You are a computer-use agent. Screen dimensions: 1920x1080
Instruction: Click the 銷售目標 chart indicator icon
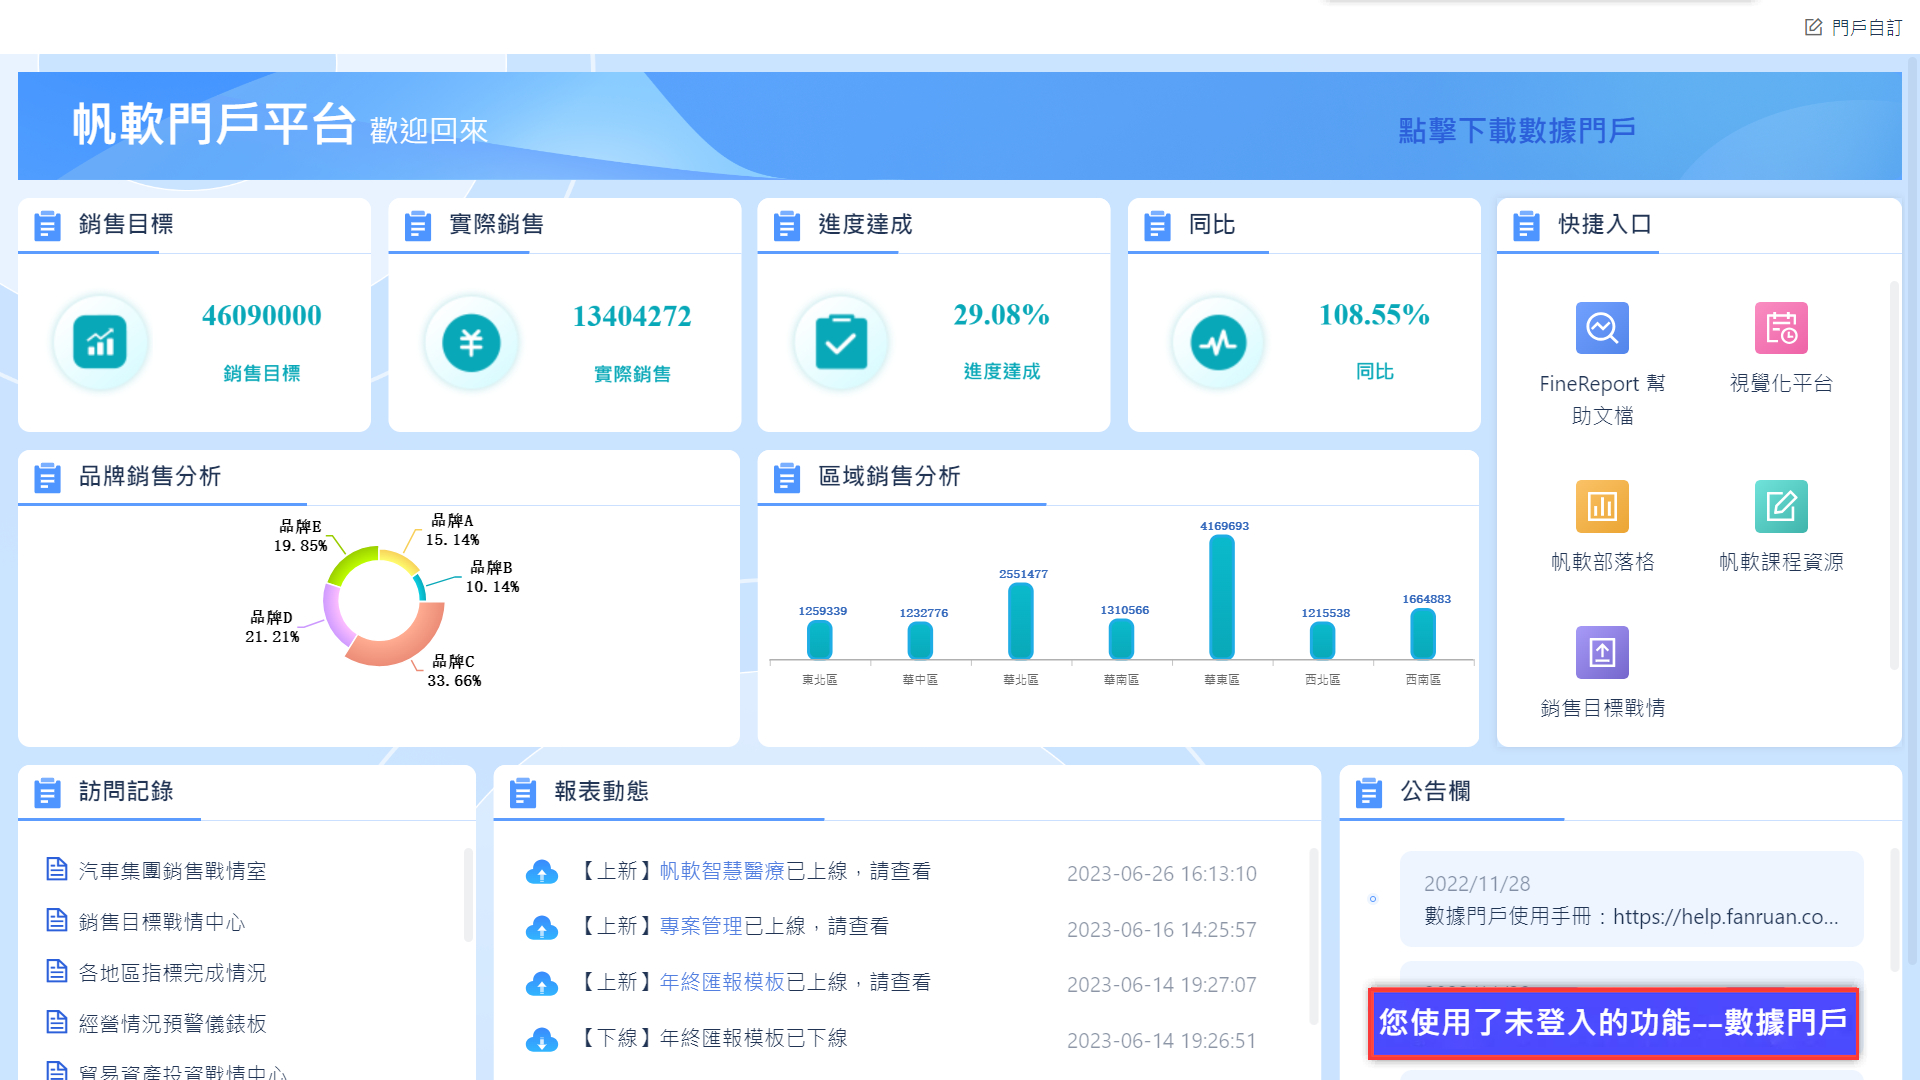pyautogui.click(x=100, y=343)
